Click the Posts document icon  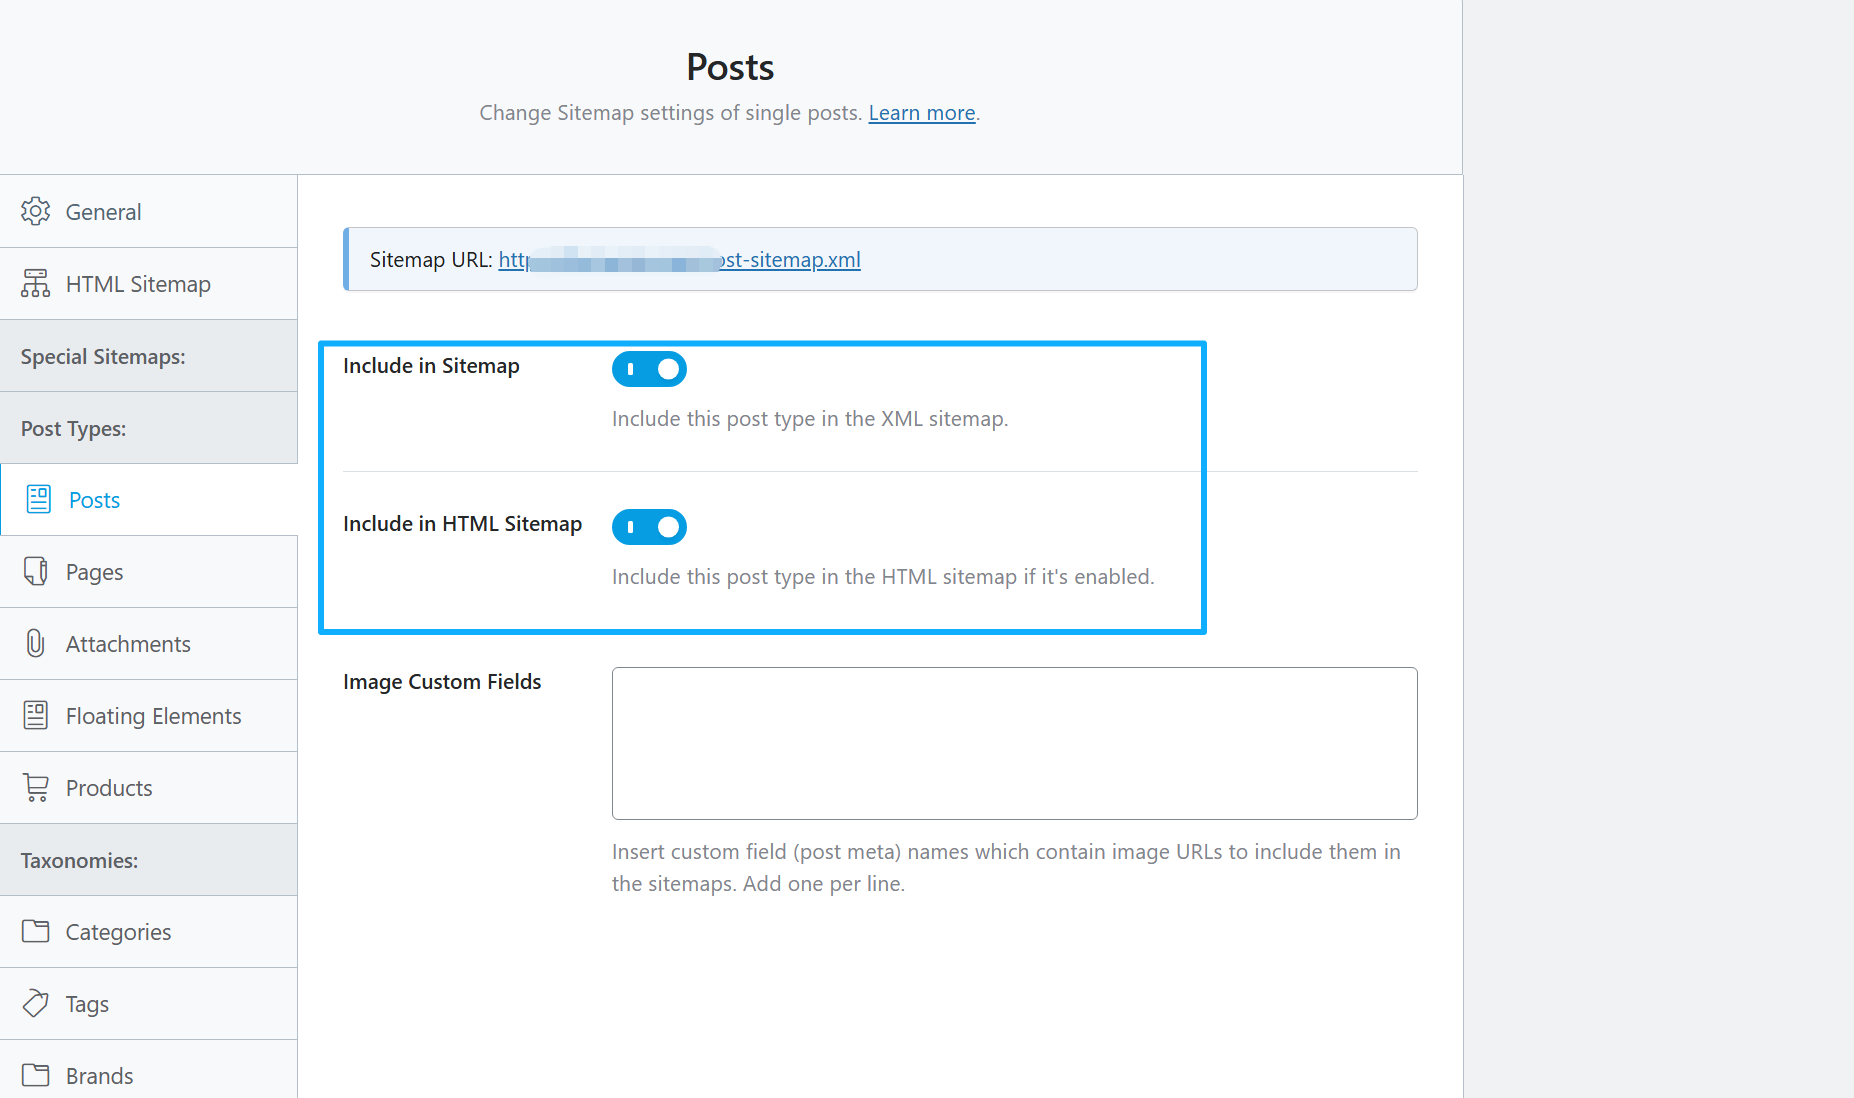click(x=39, y=499)
